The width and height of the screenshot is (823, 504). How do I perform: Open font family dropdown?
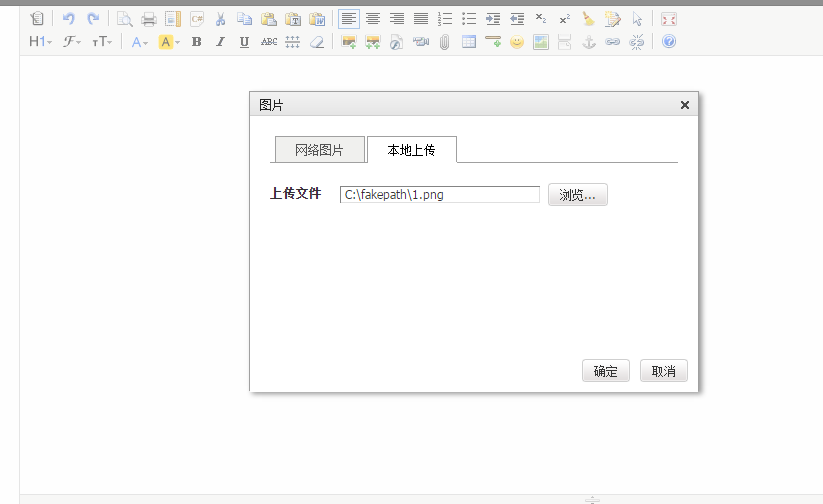point(71,41)
